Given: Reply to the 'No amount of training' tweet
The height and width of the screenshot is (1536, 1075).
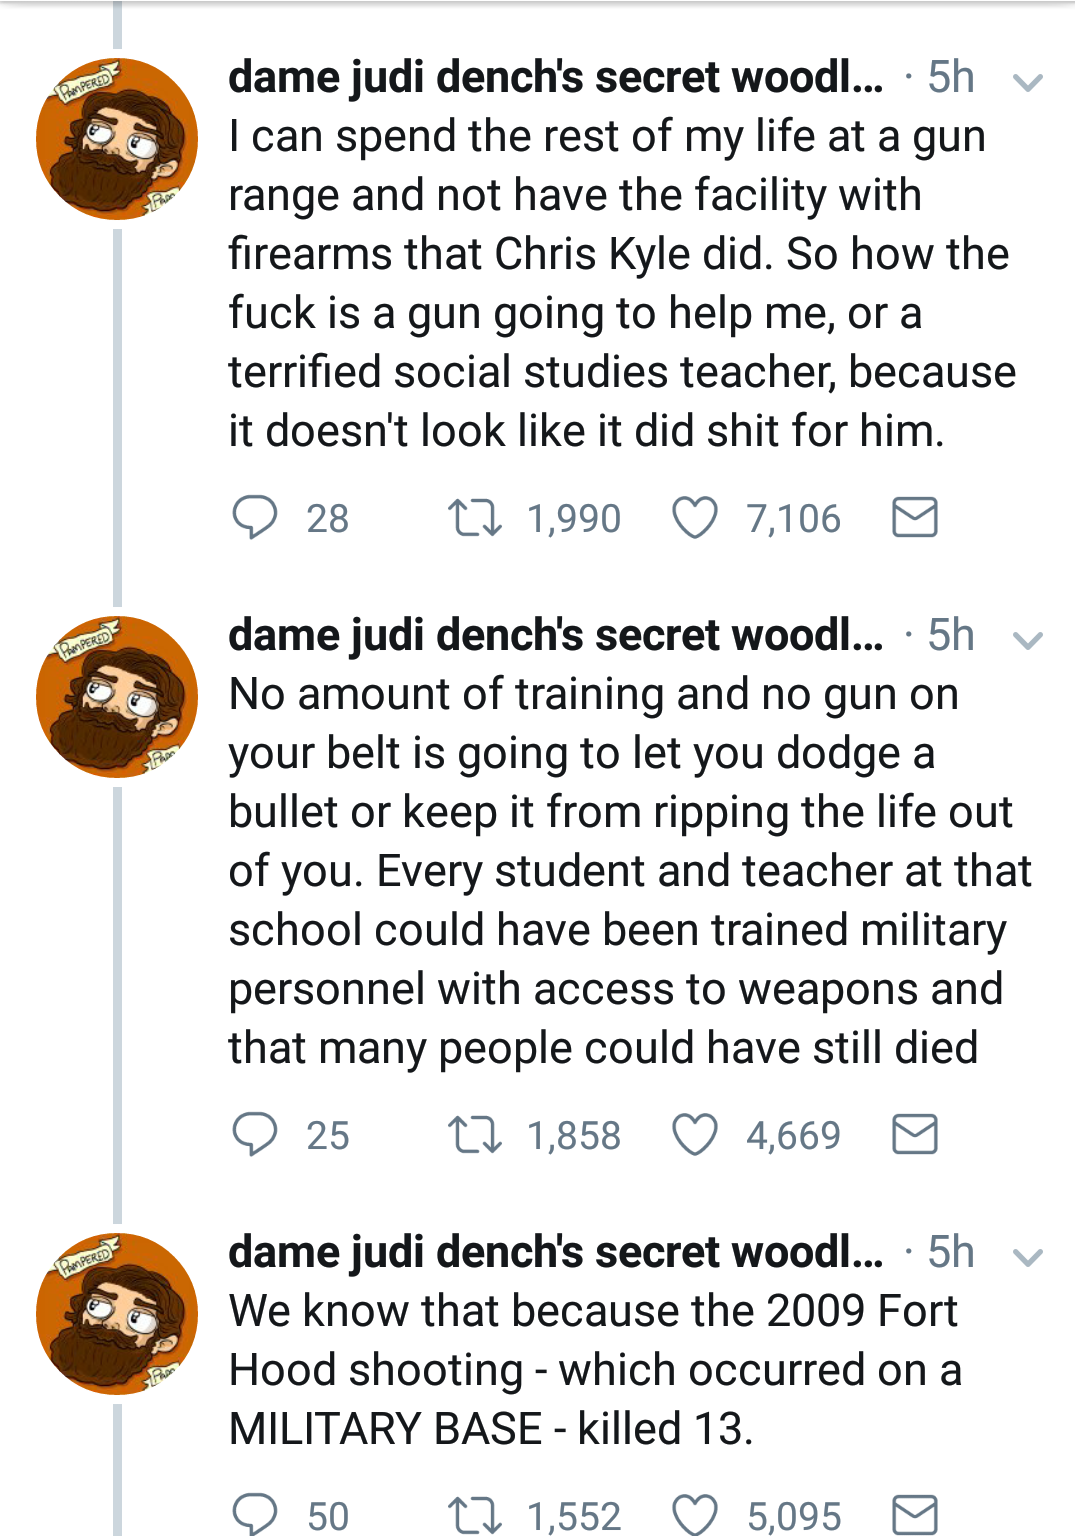Looking at the screenshot, I should (x=254, y=1135).
